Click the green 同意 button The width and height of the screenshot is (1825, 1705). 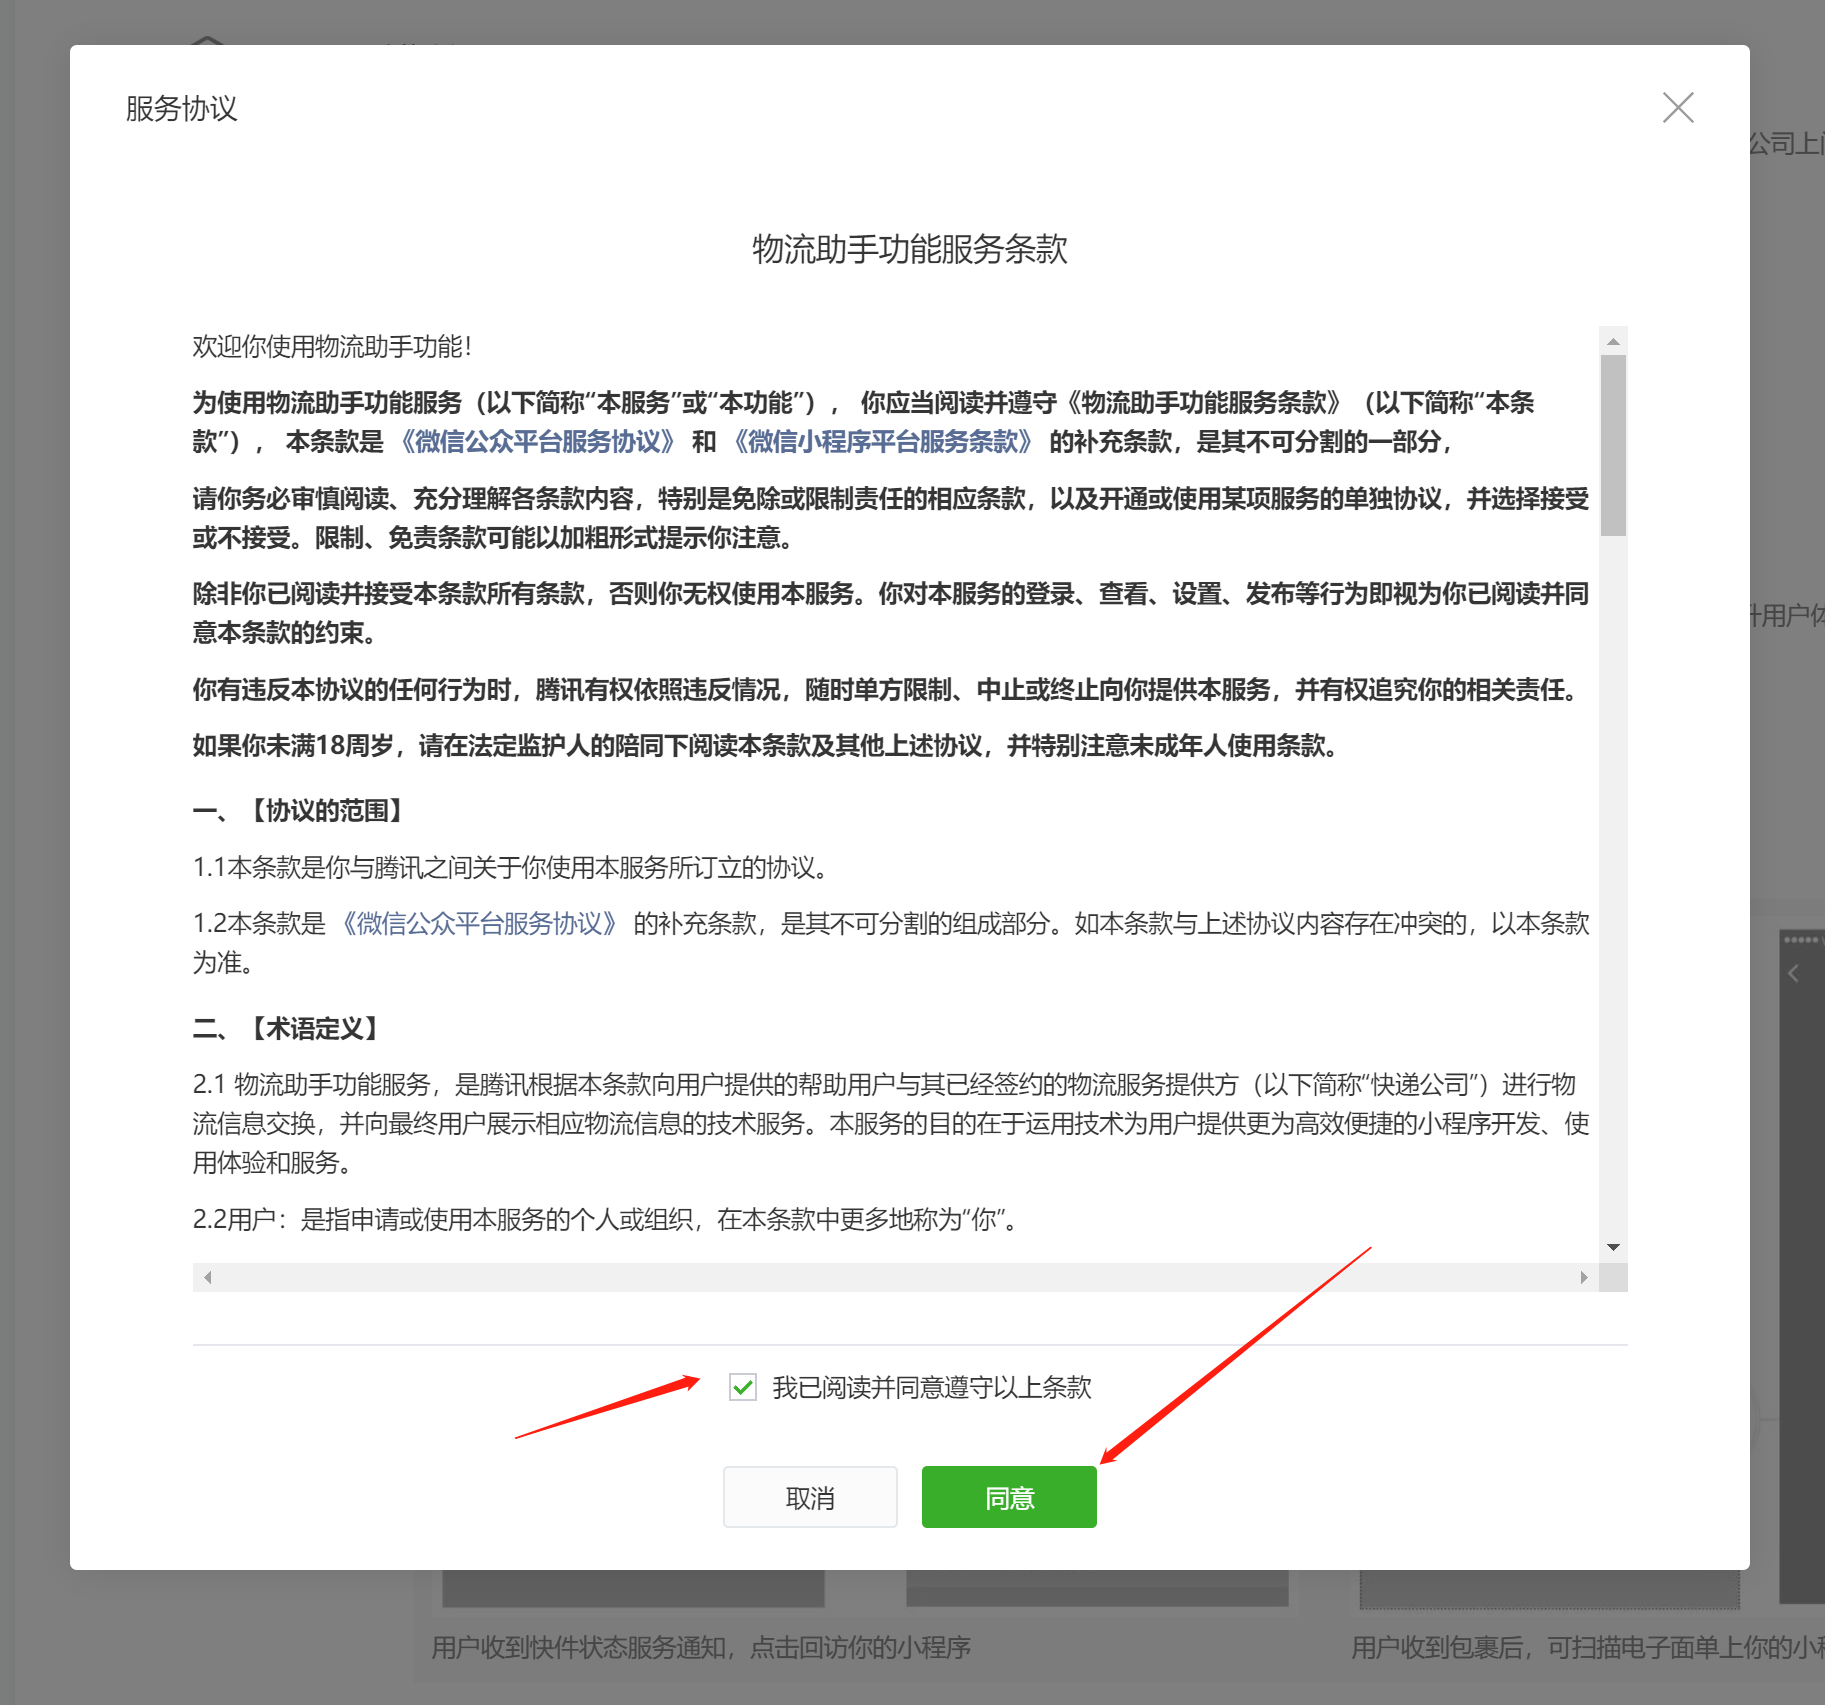(x=1009, y=1497)
